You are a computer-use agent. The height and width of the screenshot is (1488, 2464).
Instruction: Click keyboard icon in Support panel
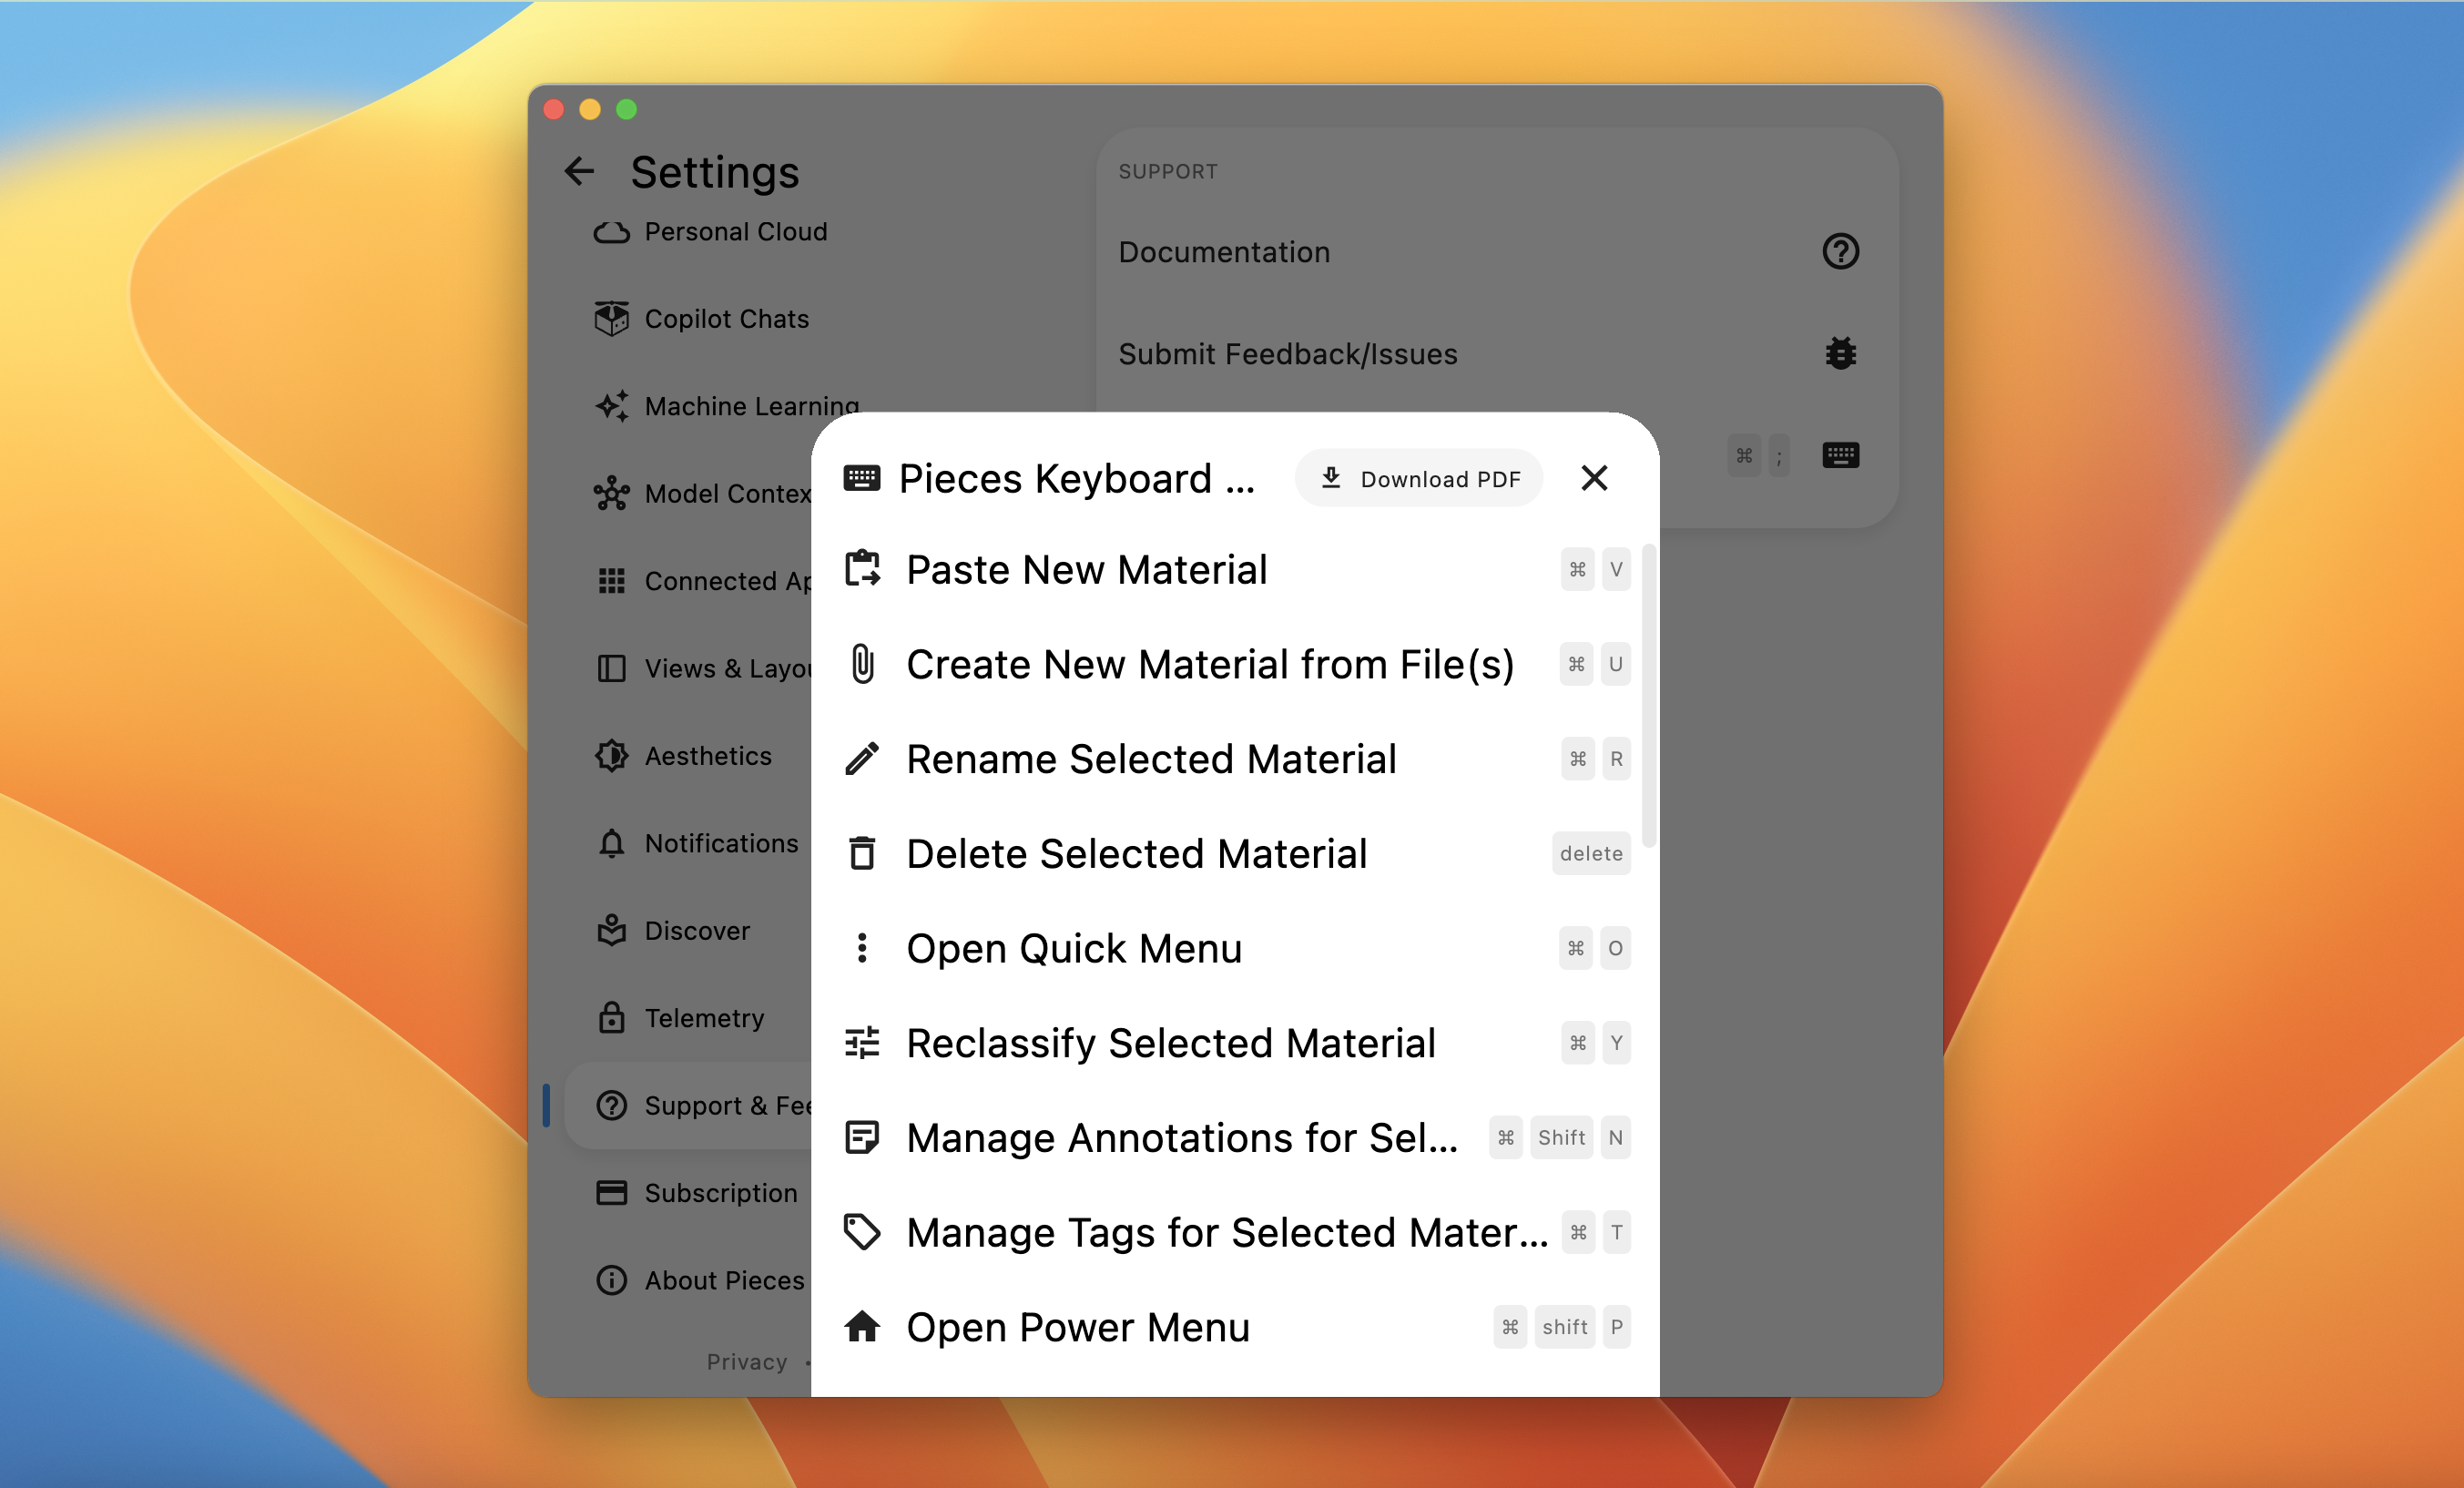(x=1840, y=455)
